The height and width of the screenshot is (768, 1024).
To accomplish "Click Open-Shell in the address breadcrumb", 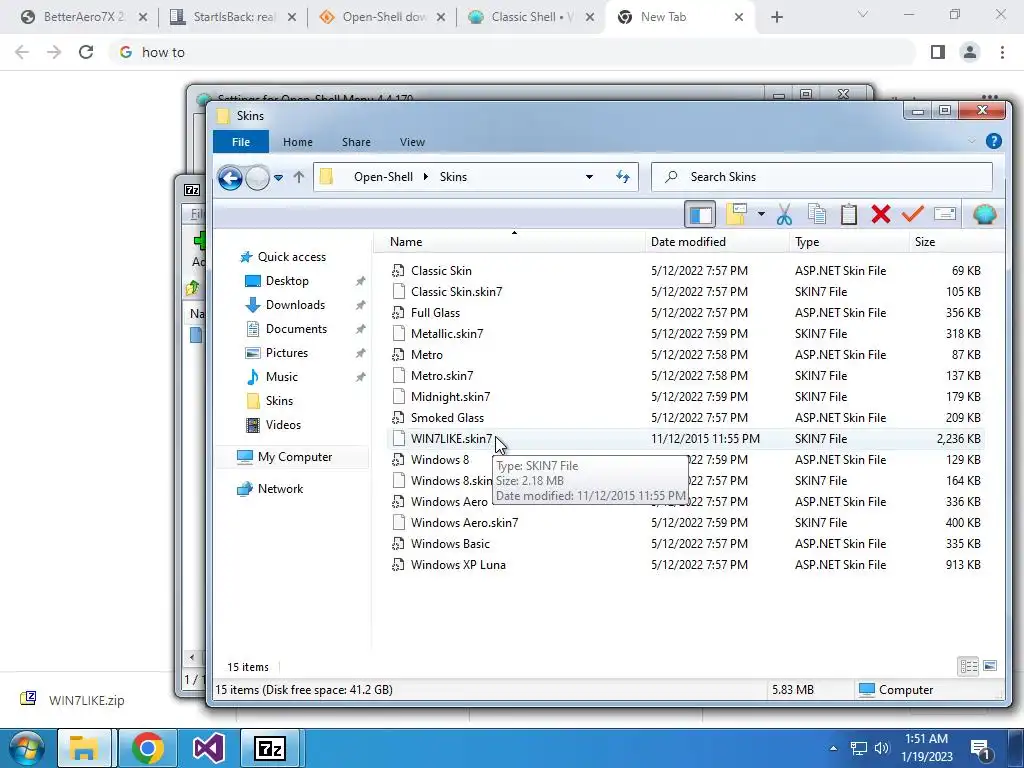I will [x=383, y=177].
